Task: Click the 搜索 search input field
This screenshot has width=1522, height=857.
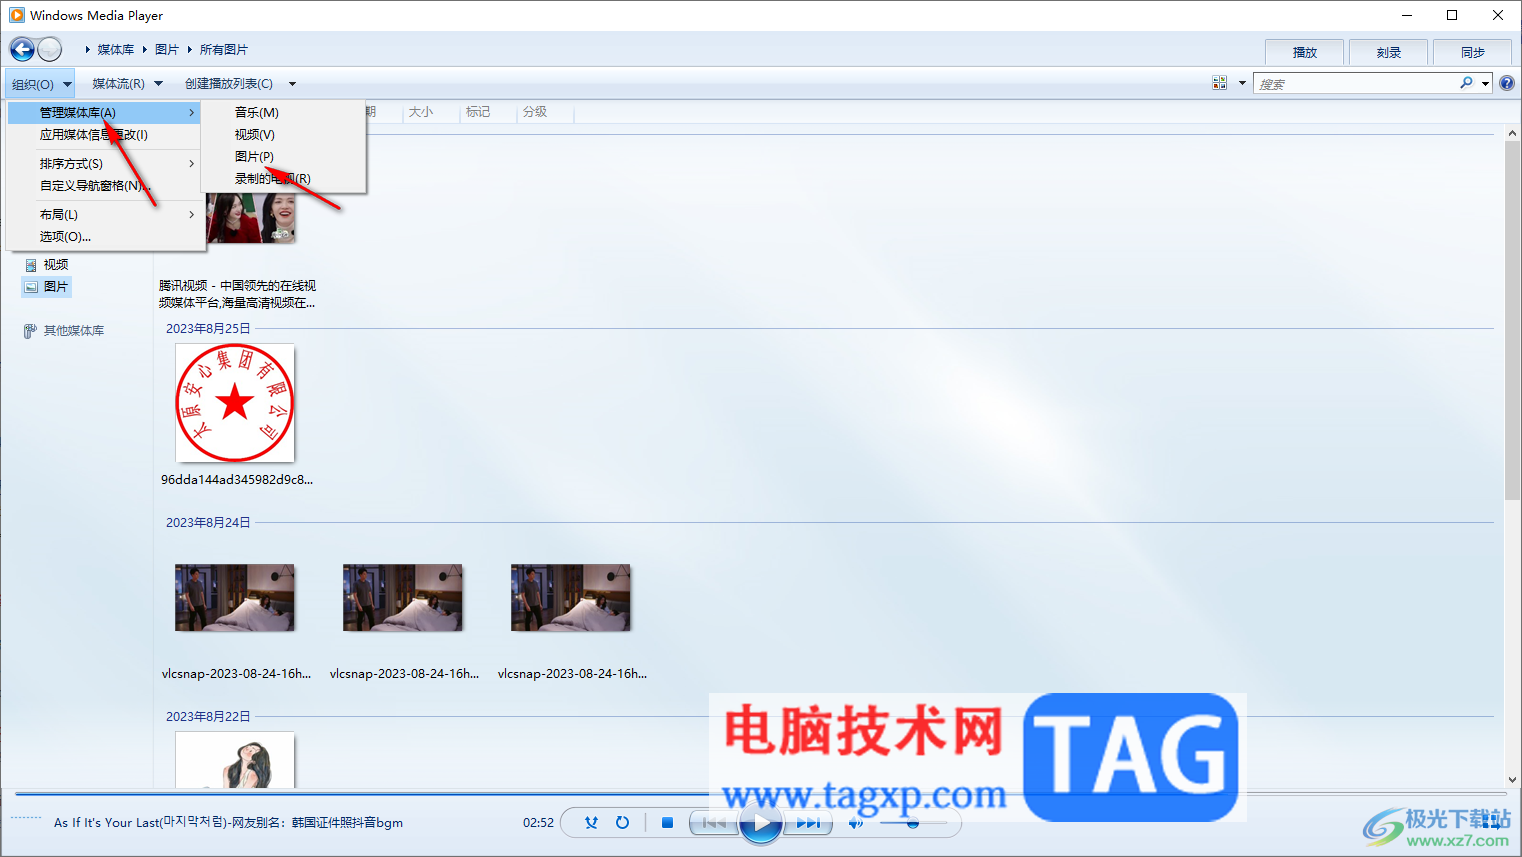Action: point(1355,84)
